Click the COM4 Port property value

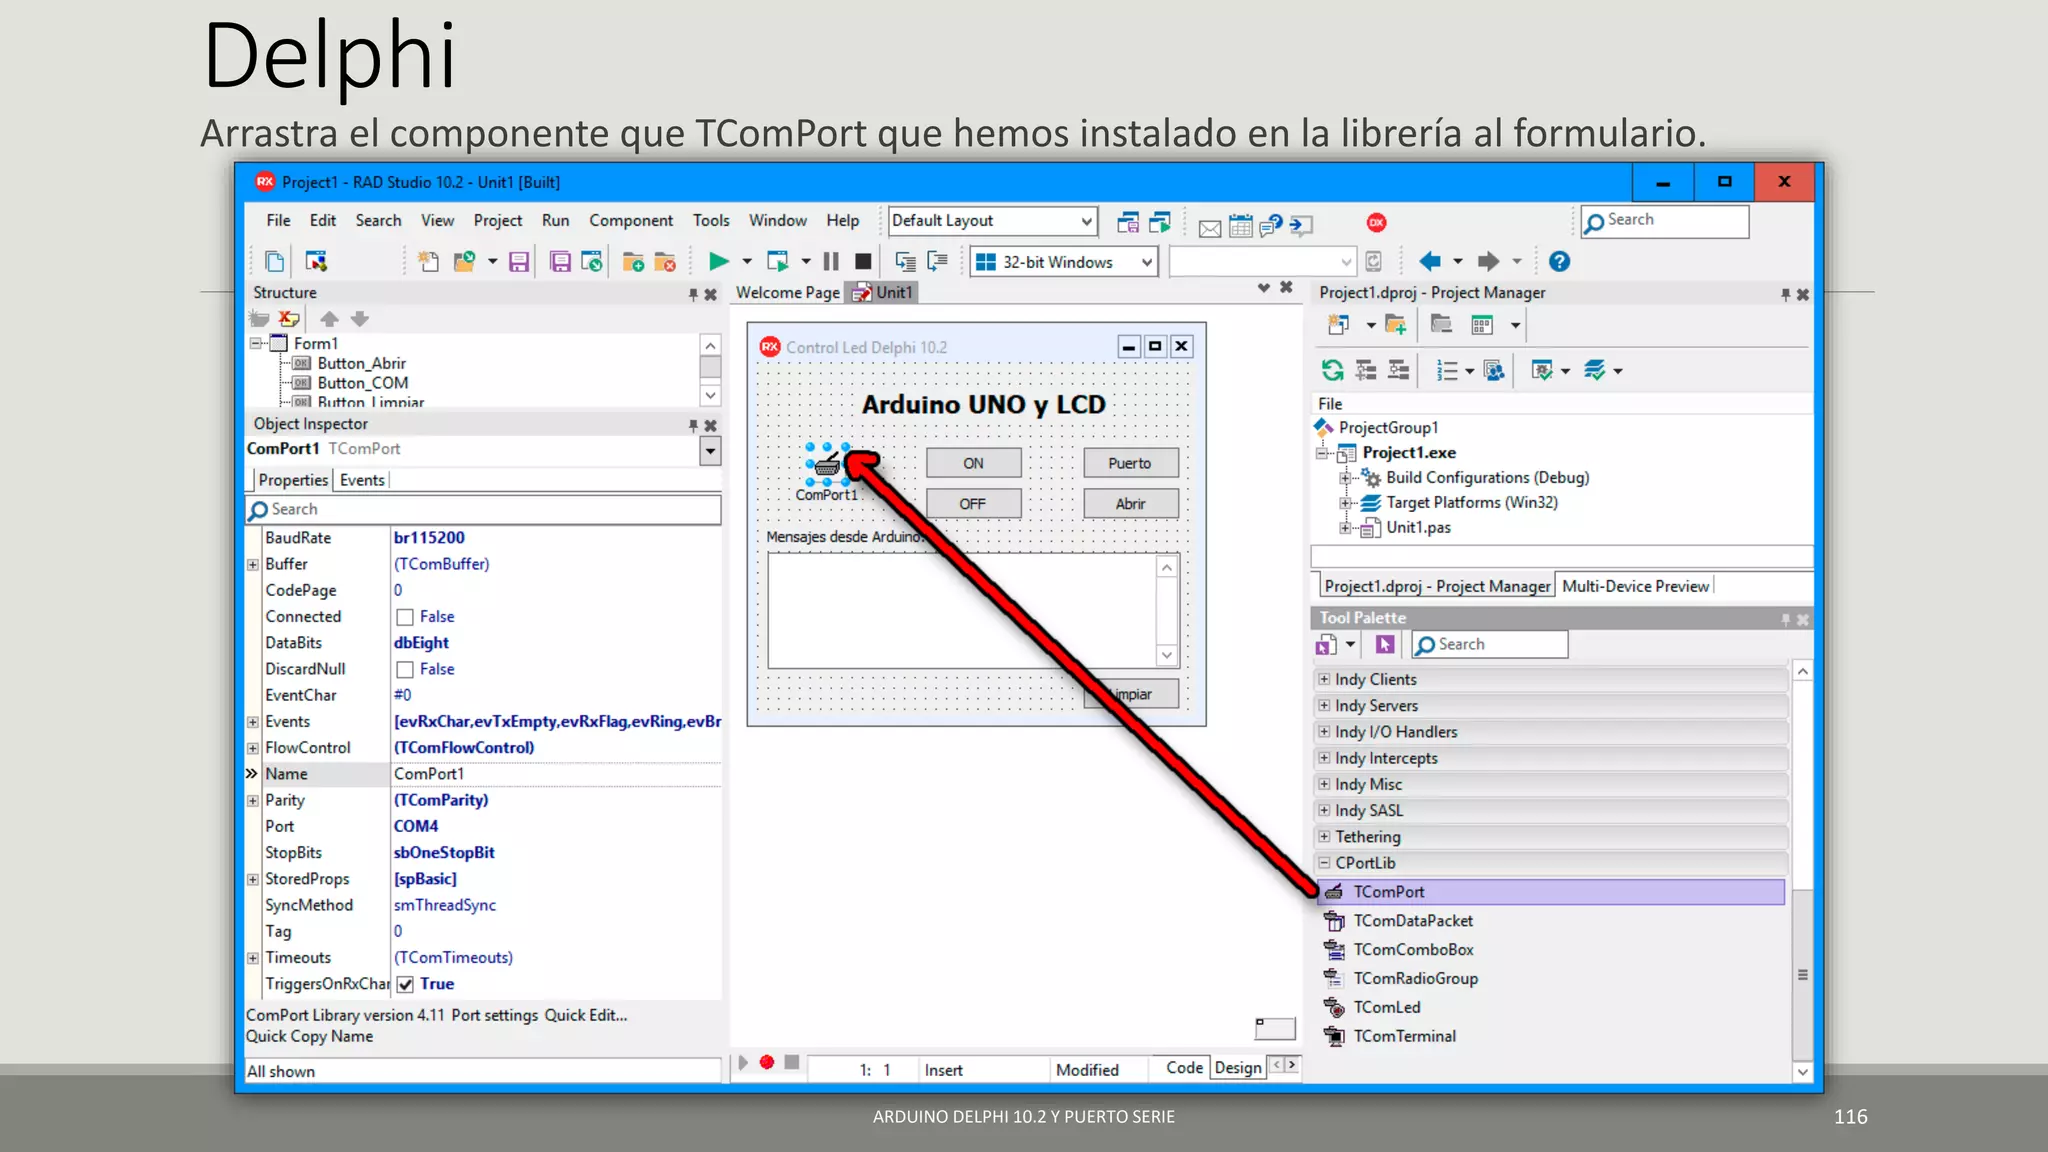[x=416, y=827]
